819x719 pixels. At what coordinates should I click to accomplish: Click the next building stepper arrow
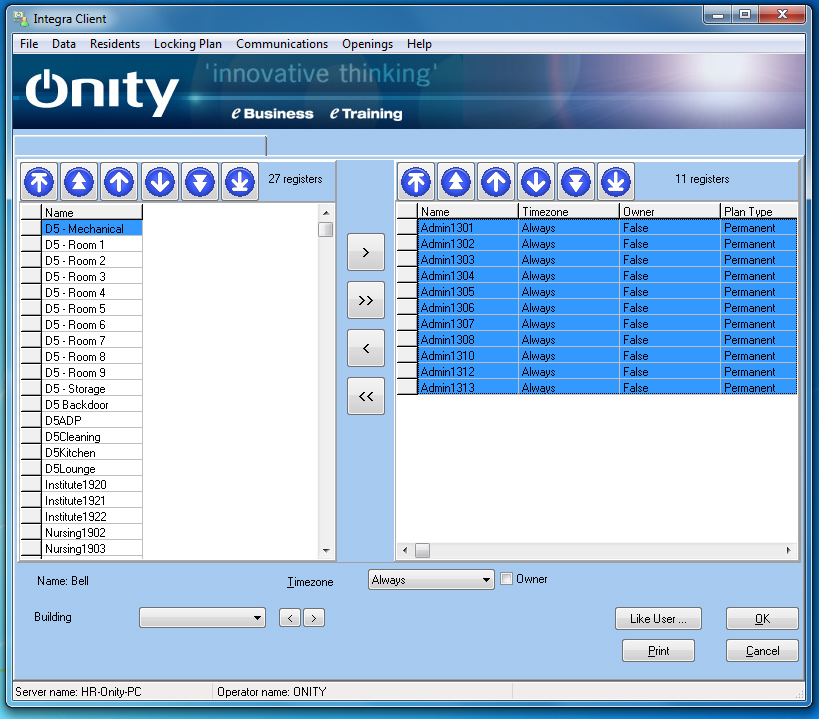coord(315,618)
